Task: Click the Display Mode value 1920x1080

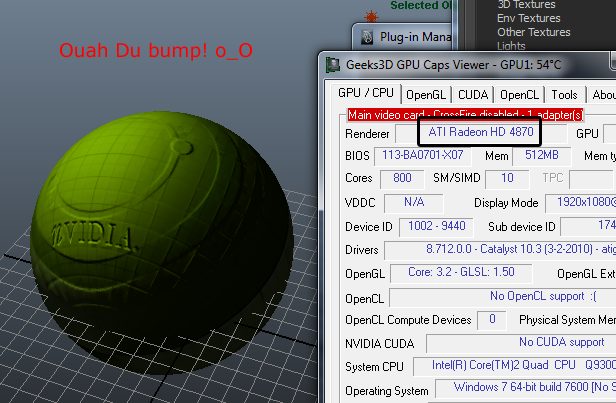Action: [x=580, y=203]
